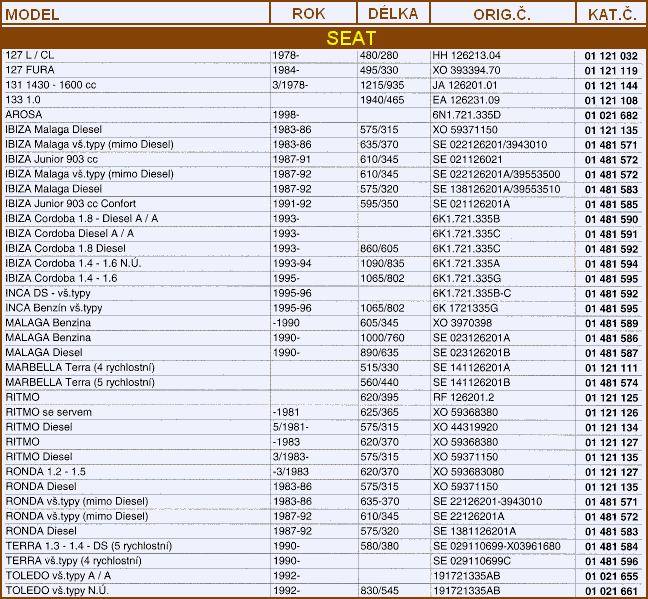Click length value 860/605
This screenshot has width=648, height=599.
point(379,249)
